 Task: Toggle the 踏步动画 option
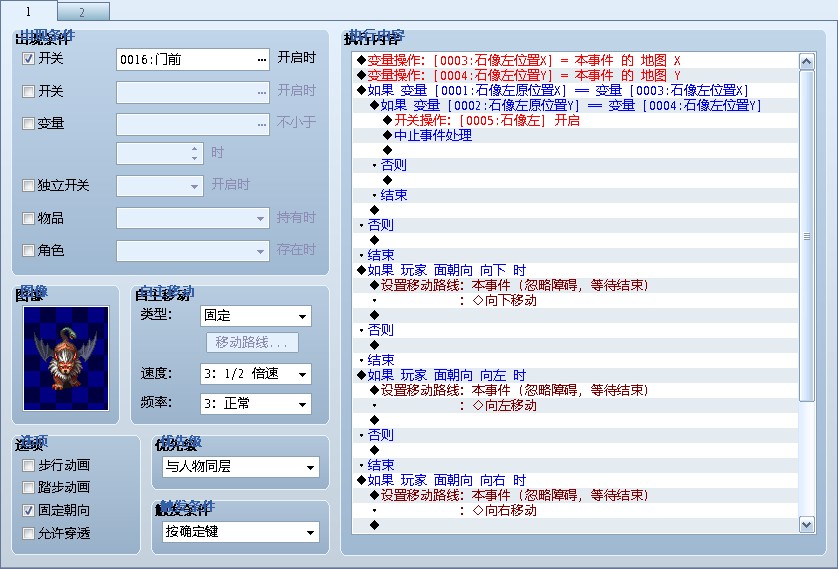tap(28, 487)
